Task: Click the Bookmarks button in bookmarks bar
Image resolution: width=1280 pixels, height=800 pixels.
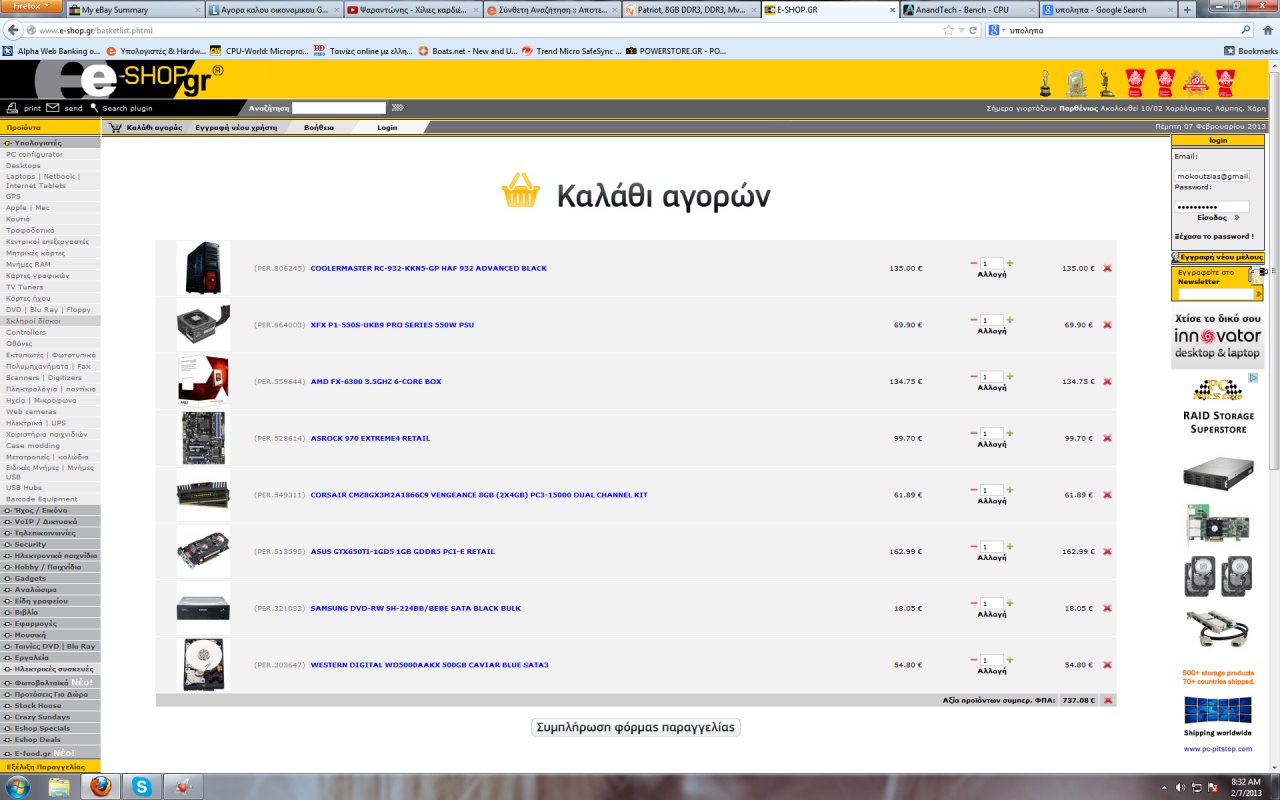Action: coord(1251,50)
